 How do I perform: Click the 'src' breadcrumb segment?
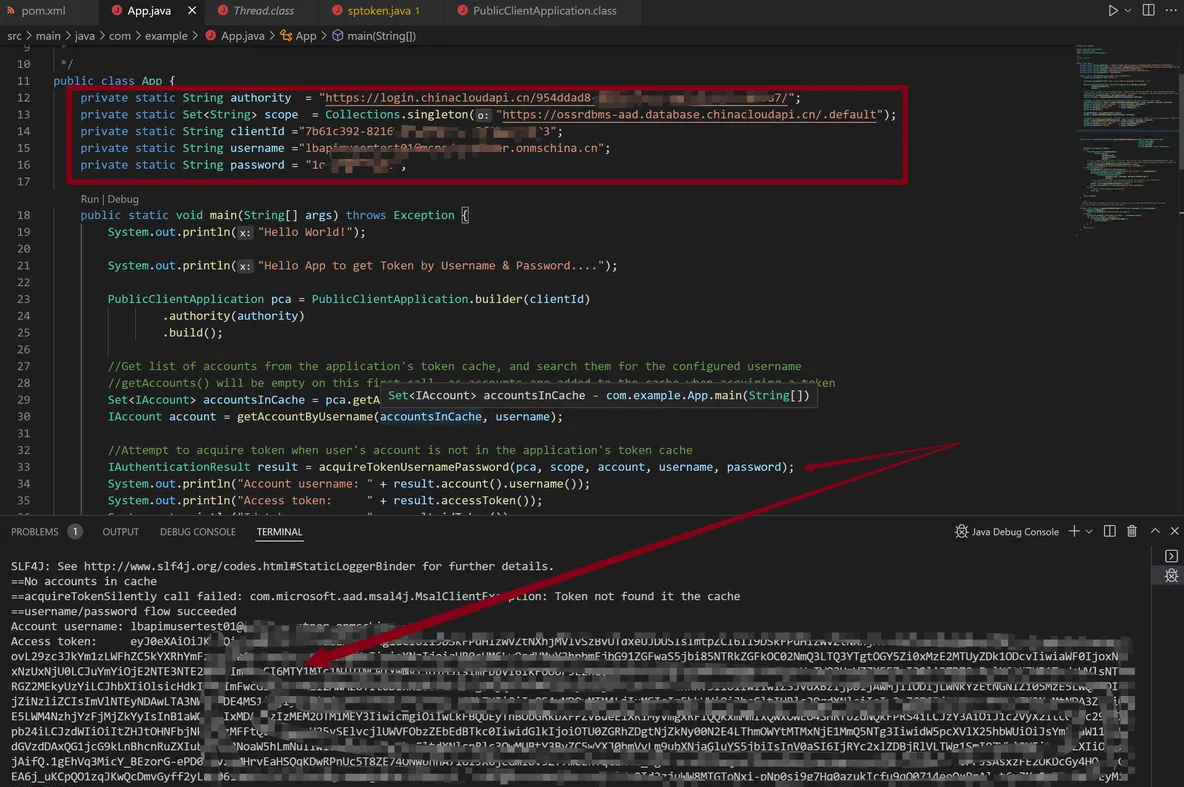[14, 35]
